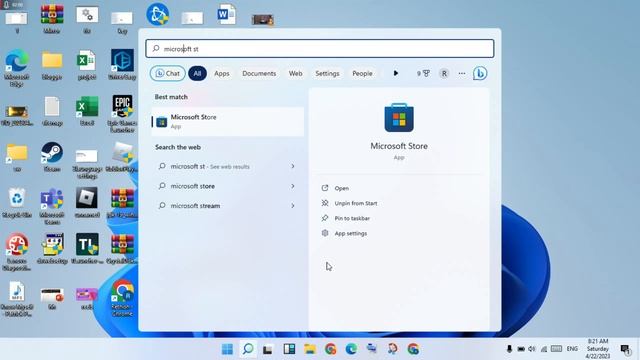The width and height of the screenshot is (640, 360).
Task: Open Task View on the taskbar
Action: 268,349
